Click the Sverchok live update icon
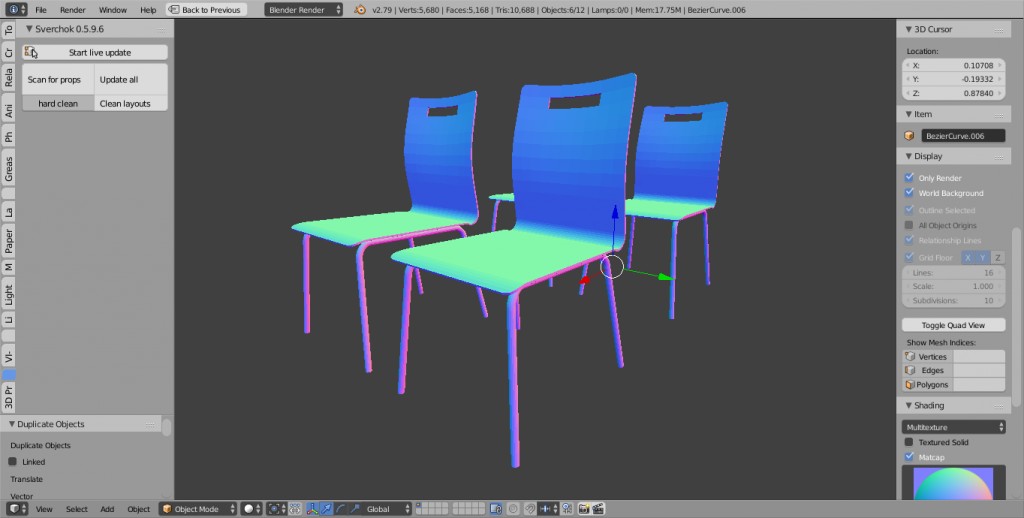The image size is (1024, 518). coord(31,52)
